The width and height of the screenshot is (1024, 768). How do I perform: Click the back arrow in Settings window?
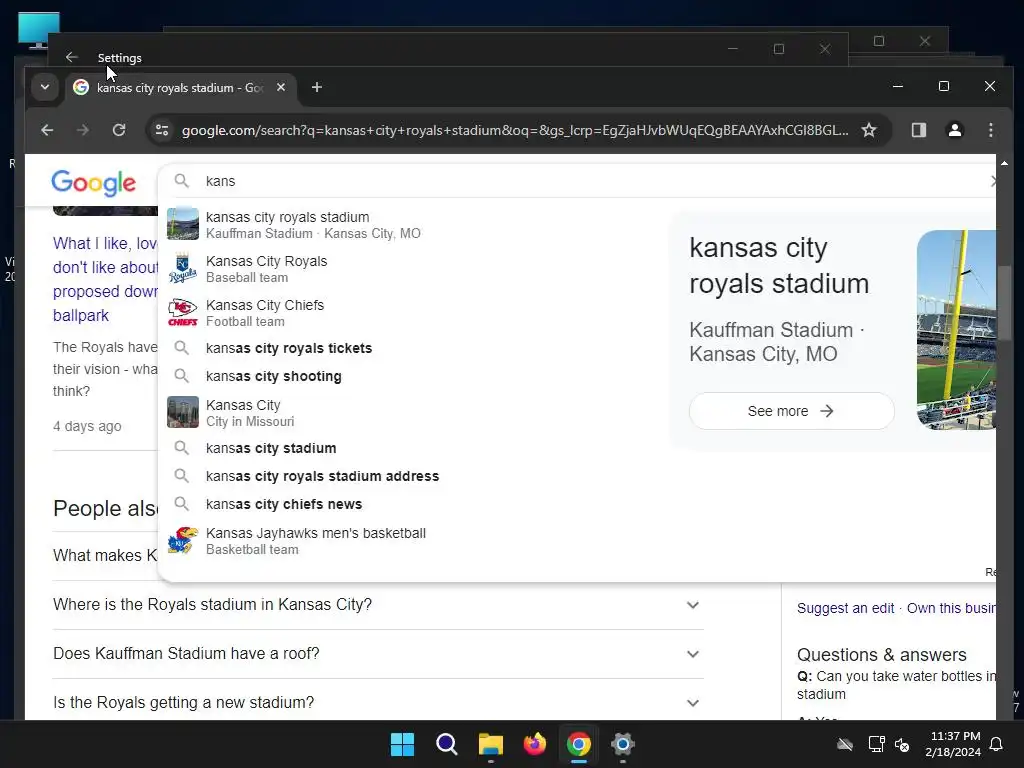coord(72,57)
